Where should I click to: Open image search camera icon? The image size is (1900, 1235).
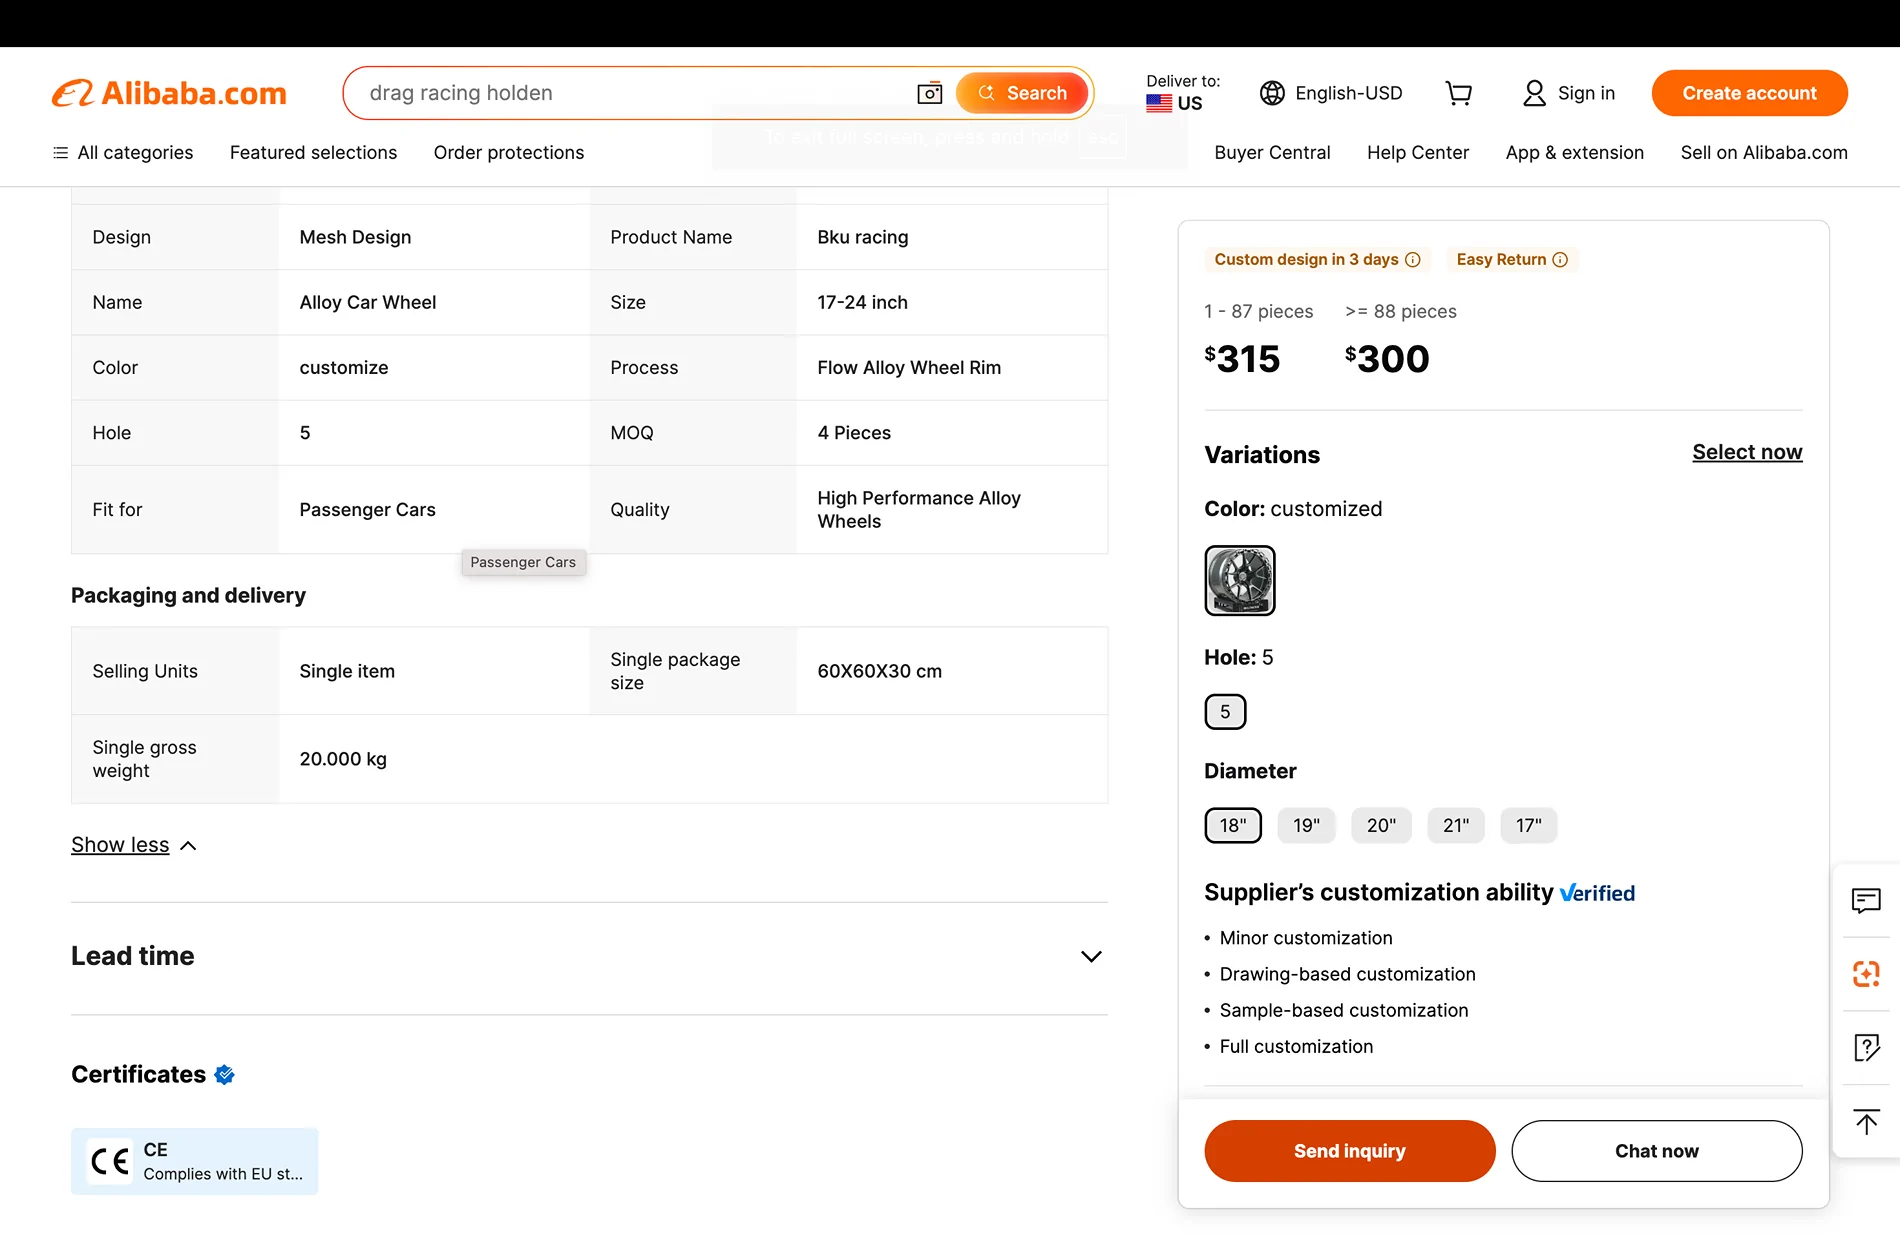click(x=930, y=93)
